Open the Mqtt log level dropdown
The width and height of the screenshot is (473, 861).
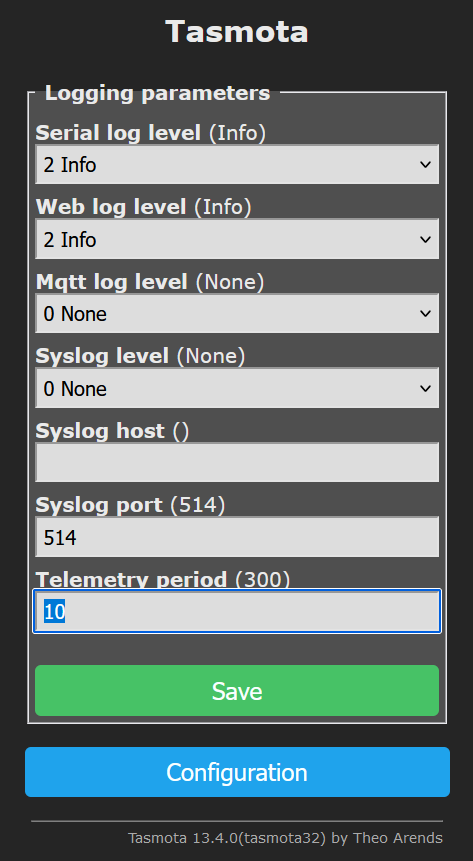click(237, 314)
